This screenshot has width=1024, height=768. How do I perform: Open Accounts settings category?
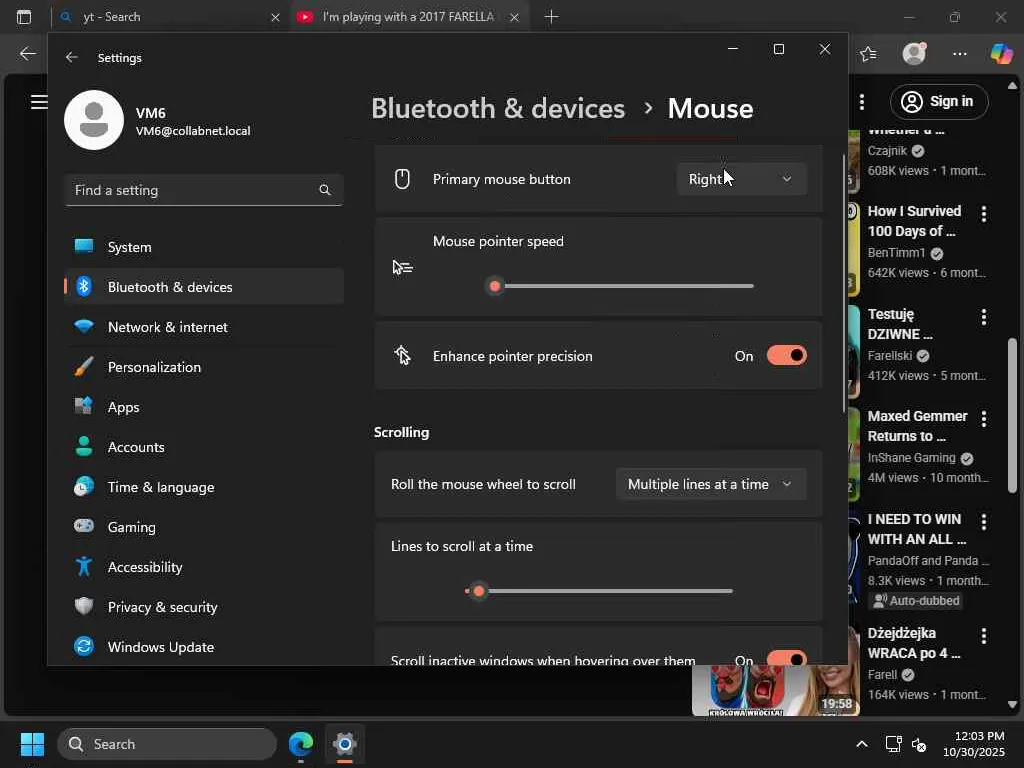pos(204,447)
